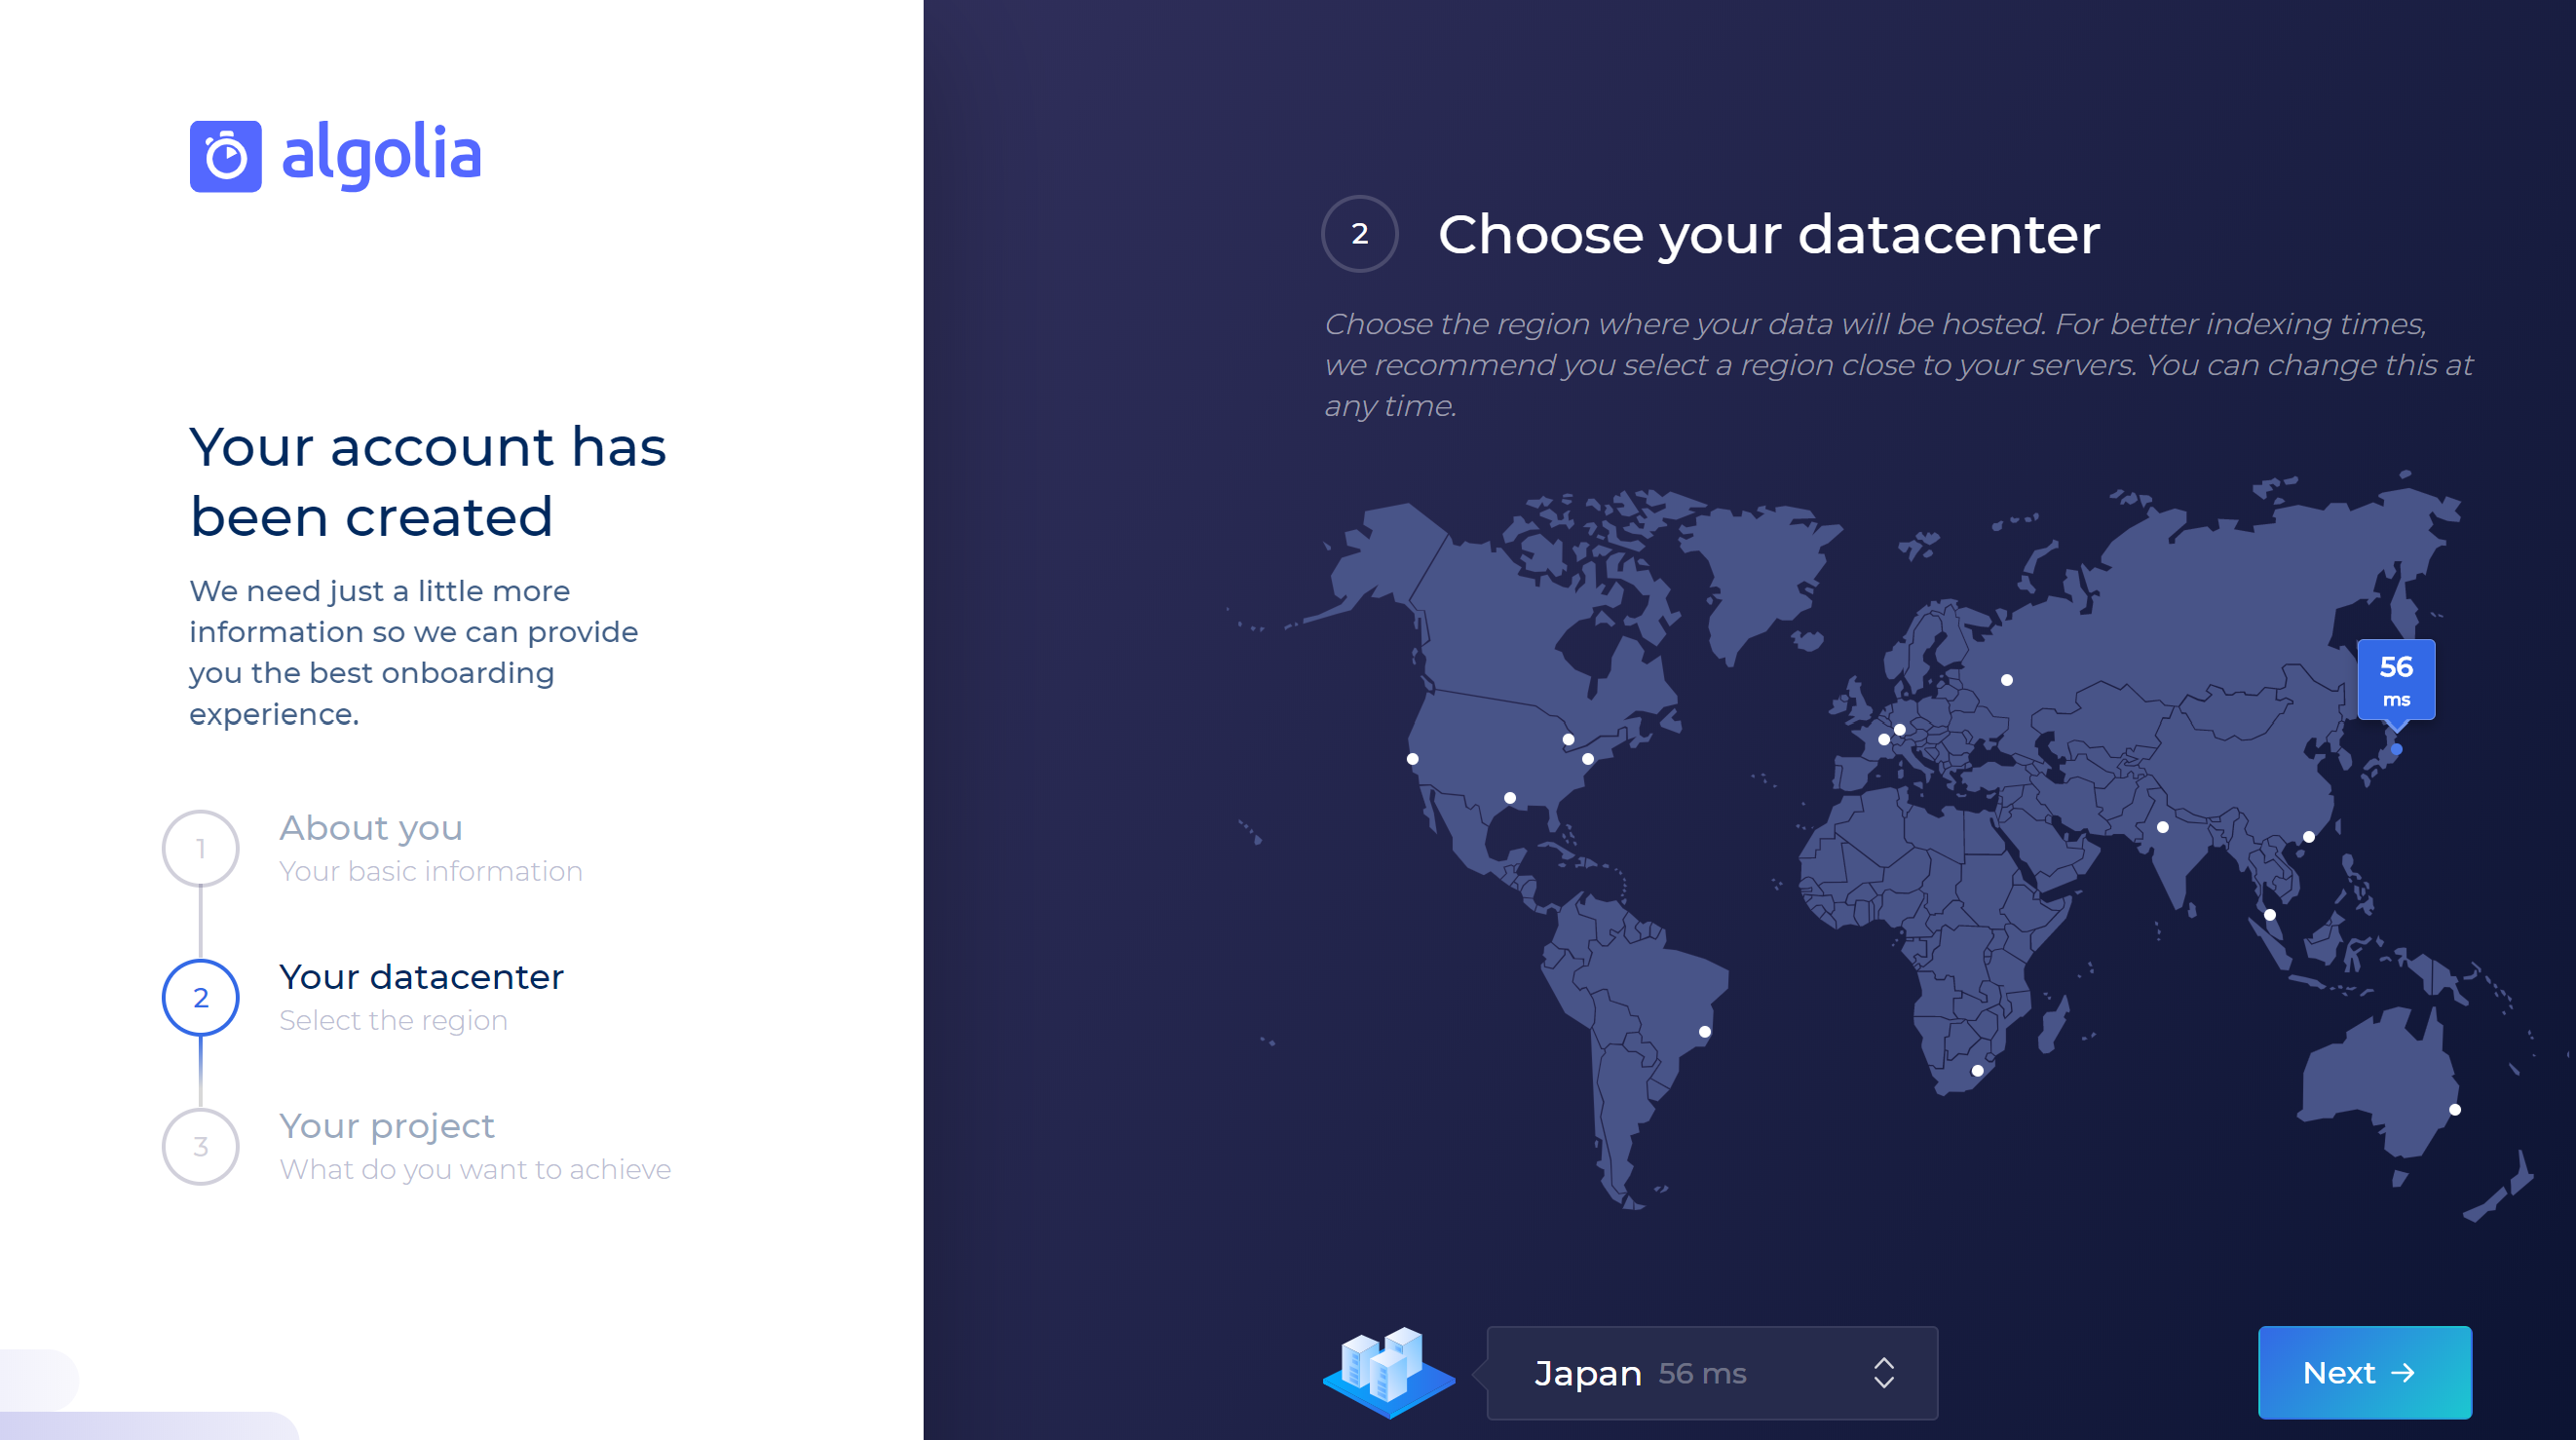The image size is (2576, 1440).
Task: Select step 3 circle Your project
Action: click(x=201, y=1146)
